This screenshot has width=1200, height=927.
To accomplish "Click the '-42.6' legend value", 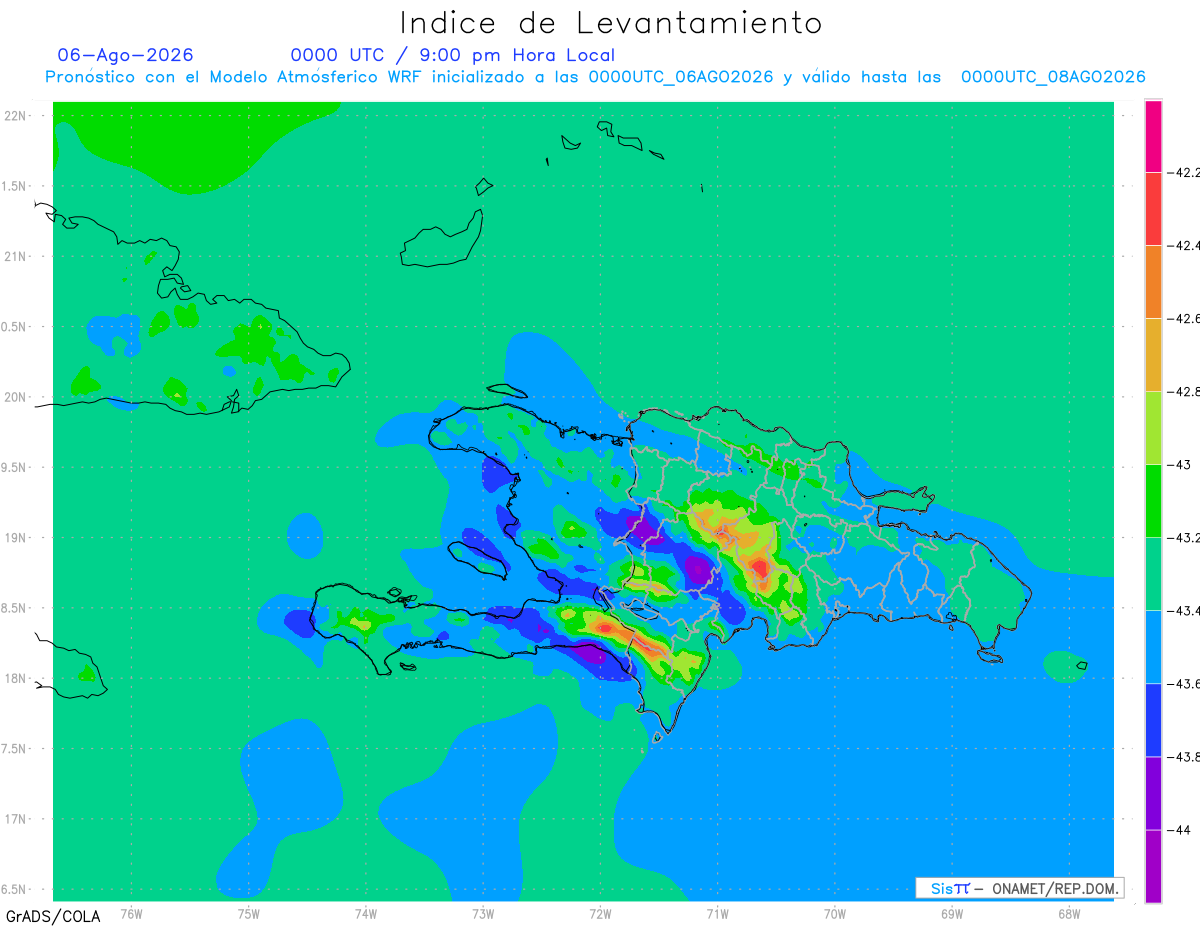I will [1184, 319].
